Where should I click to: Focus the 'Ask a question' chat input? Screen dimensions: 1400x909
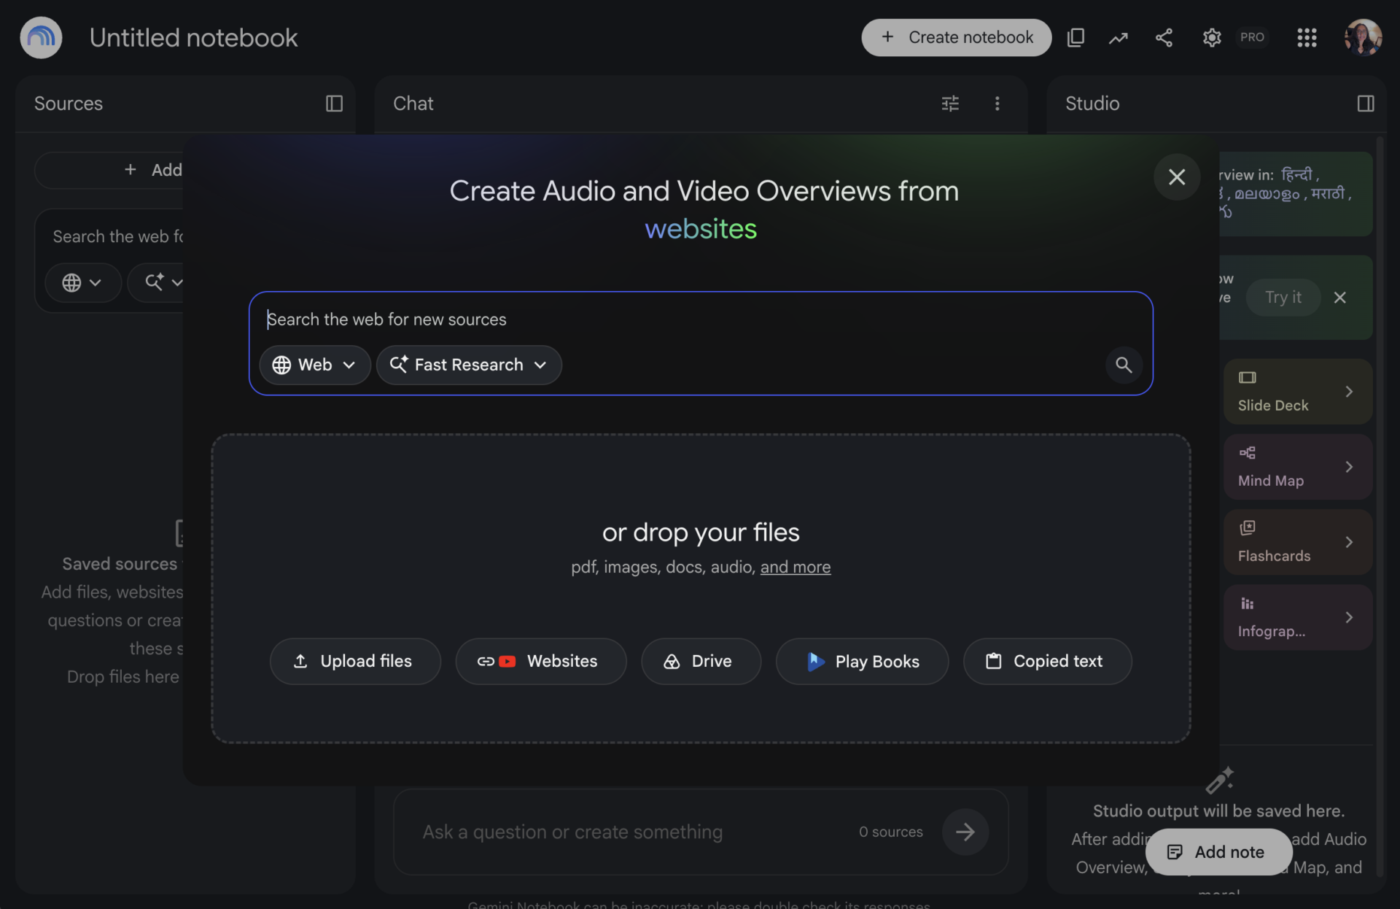pos(630,832)
